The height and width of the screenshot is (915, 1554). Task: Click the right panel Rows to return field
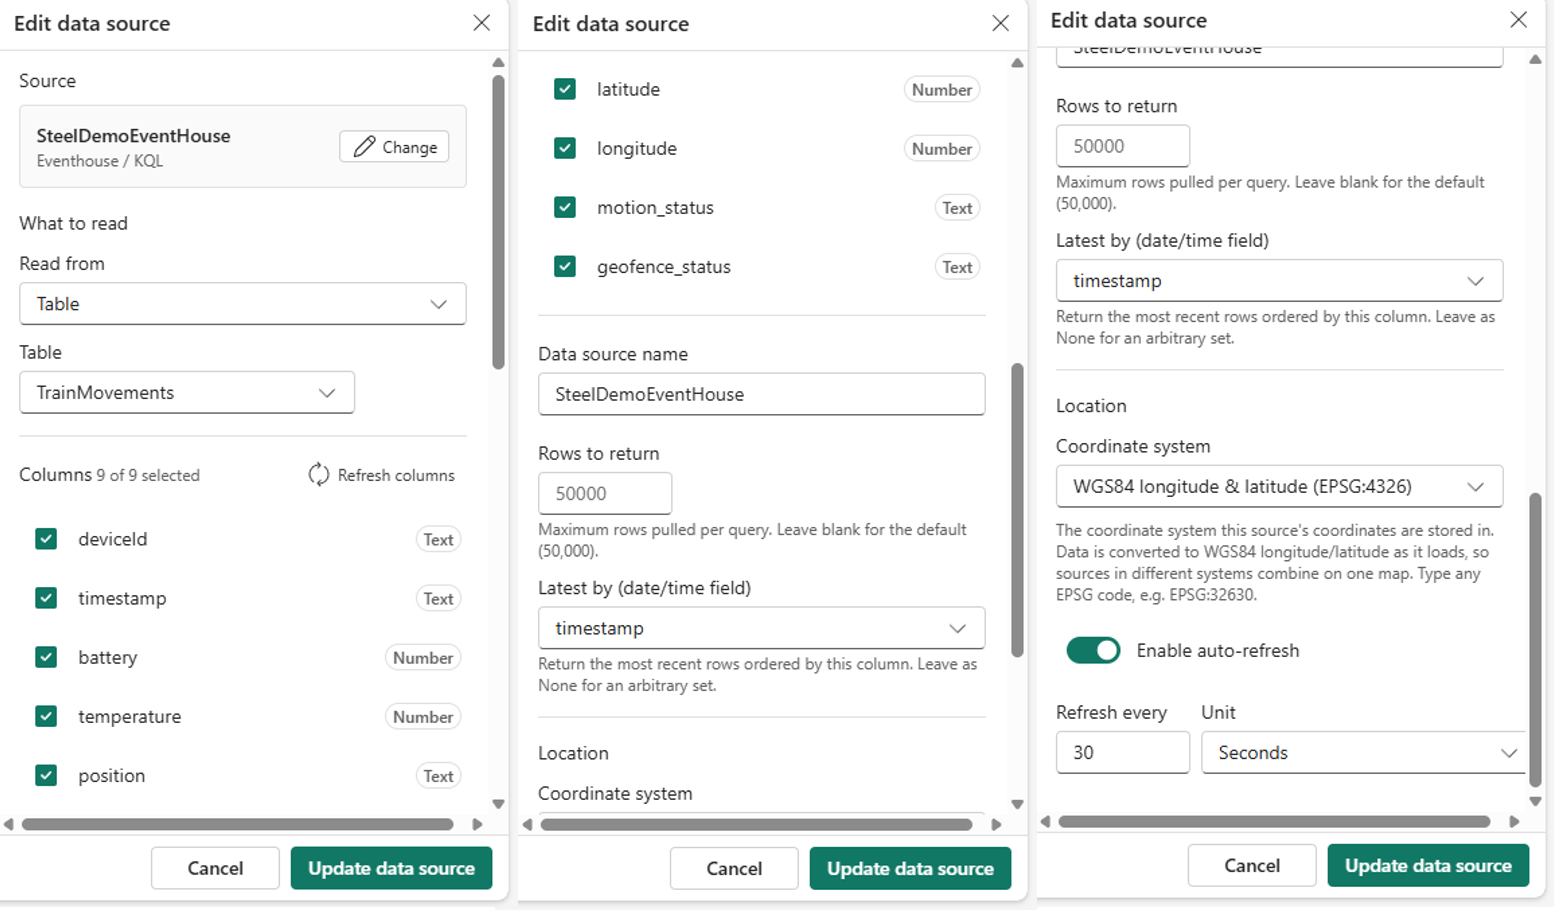point(1123,146)
